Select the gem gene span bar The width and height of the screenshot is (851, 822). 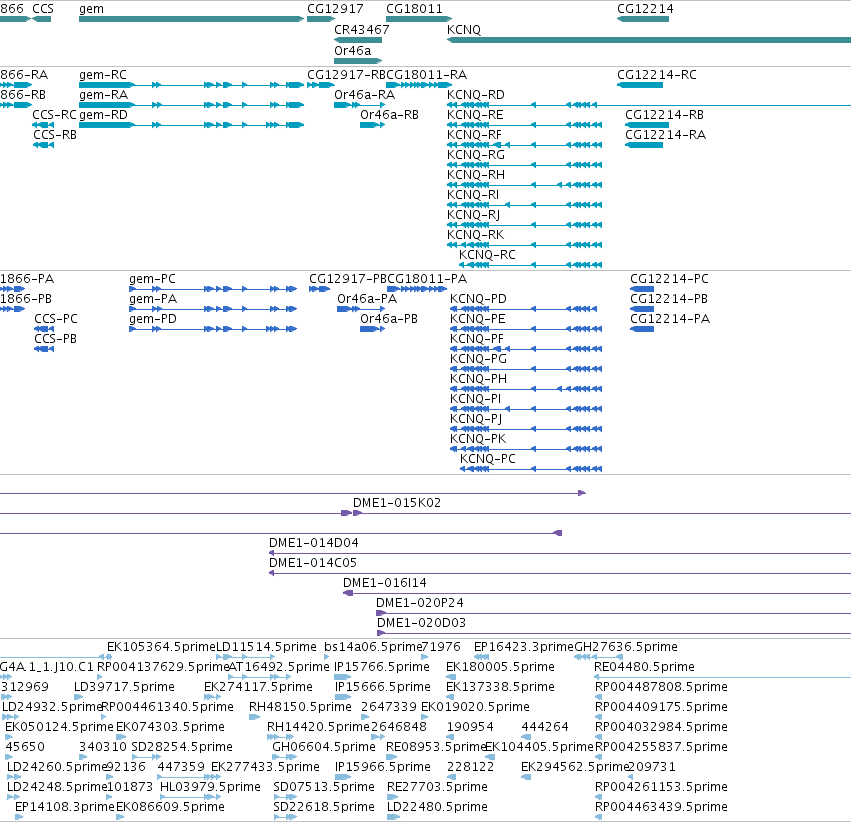point(192,19)
